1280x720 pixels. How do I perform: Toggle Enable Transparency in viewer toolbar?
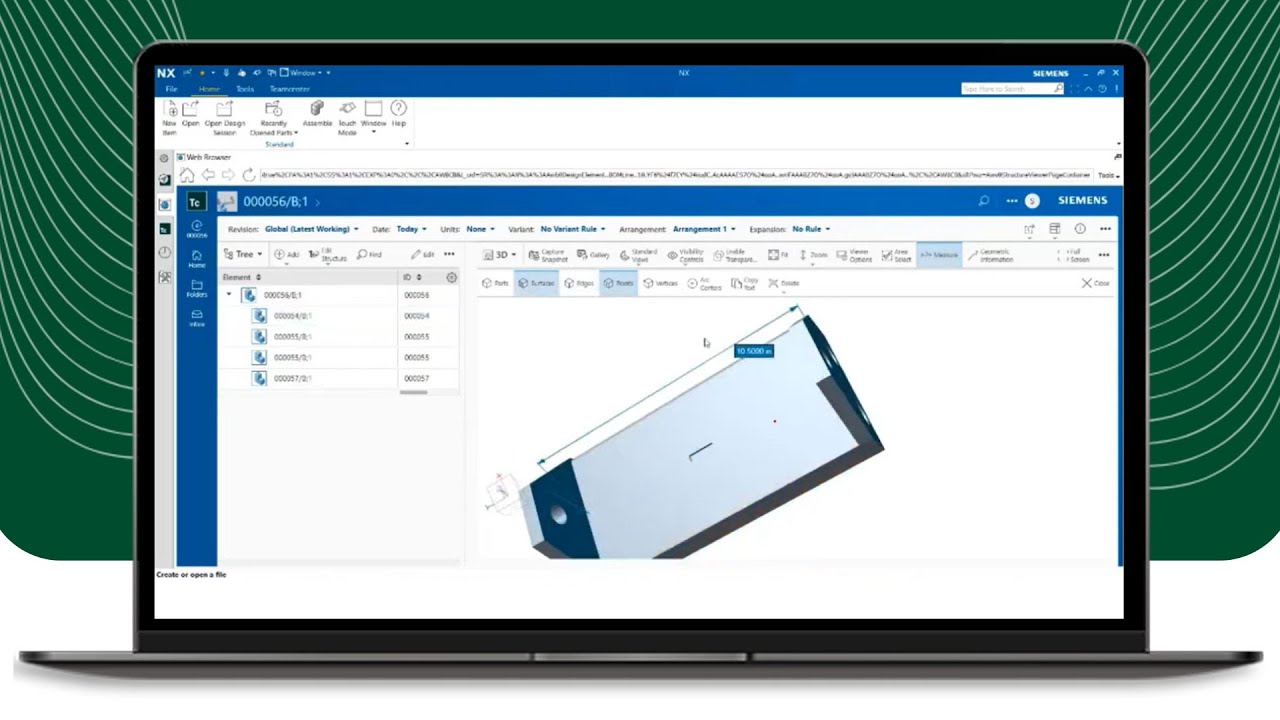[x=735, y=256]
